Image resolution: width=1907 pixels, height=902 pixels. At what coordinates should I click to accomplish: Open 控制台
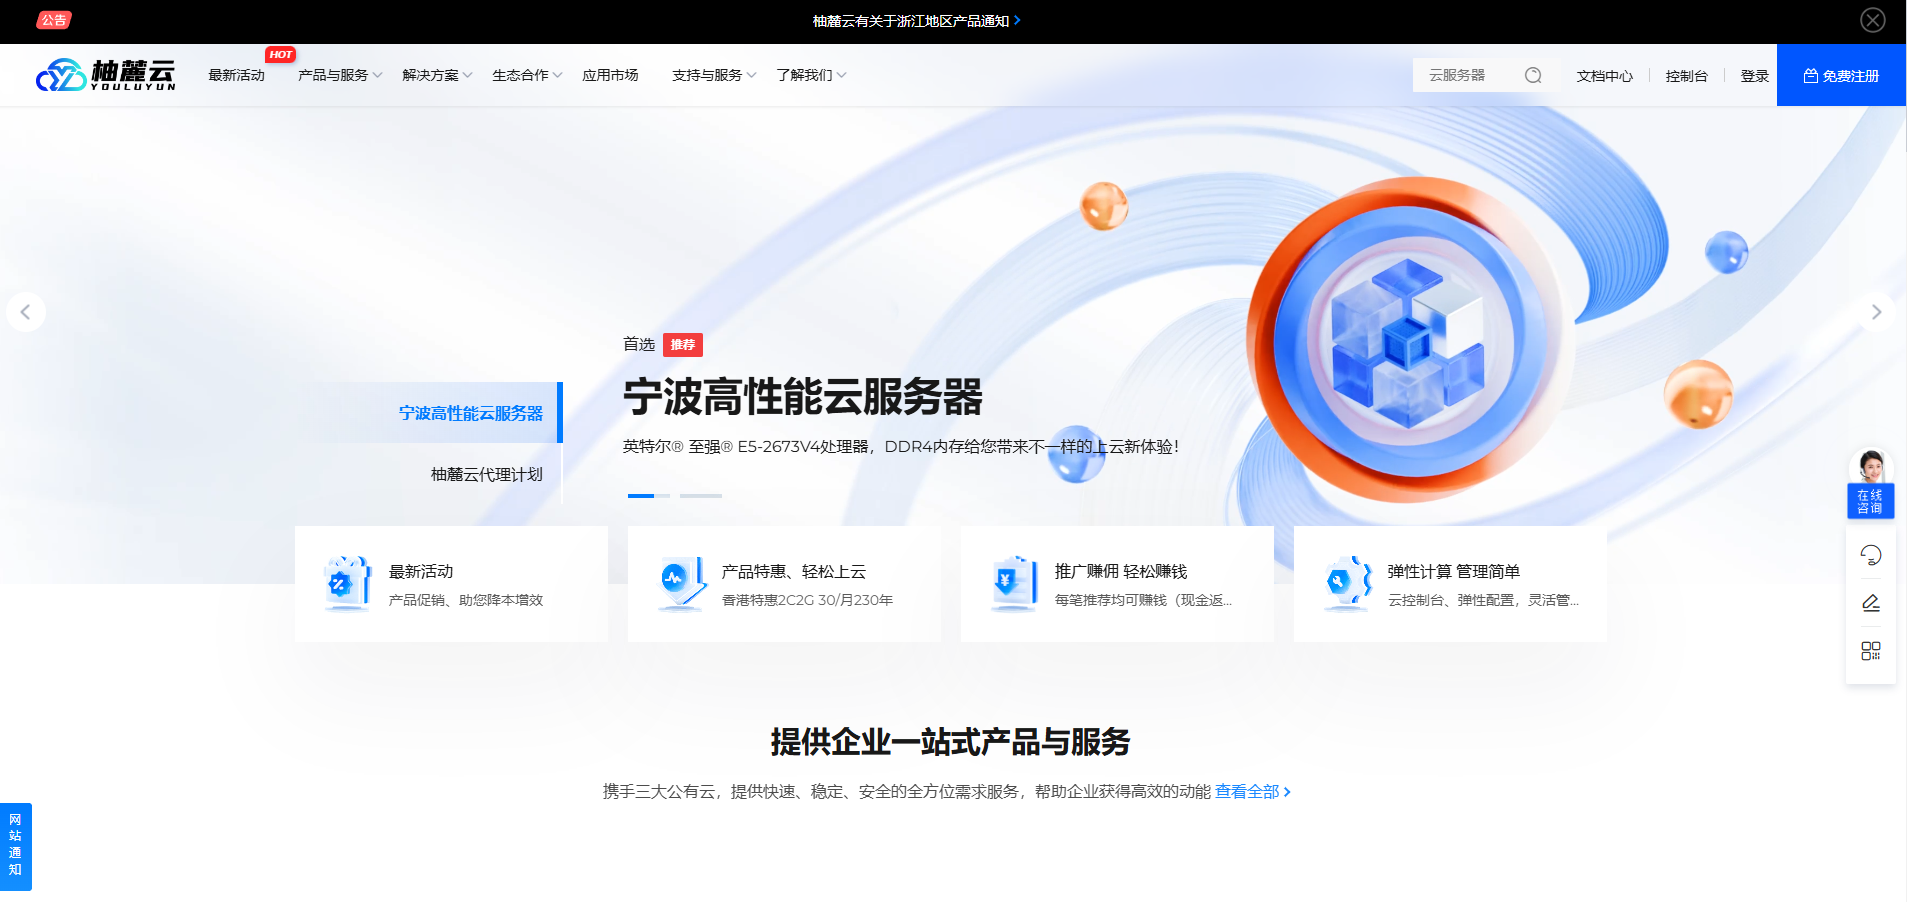tap(1686, 76)
